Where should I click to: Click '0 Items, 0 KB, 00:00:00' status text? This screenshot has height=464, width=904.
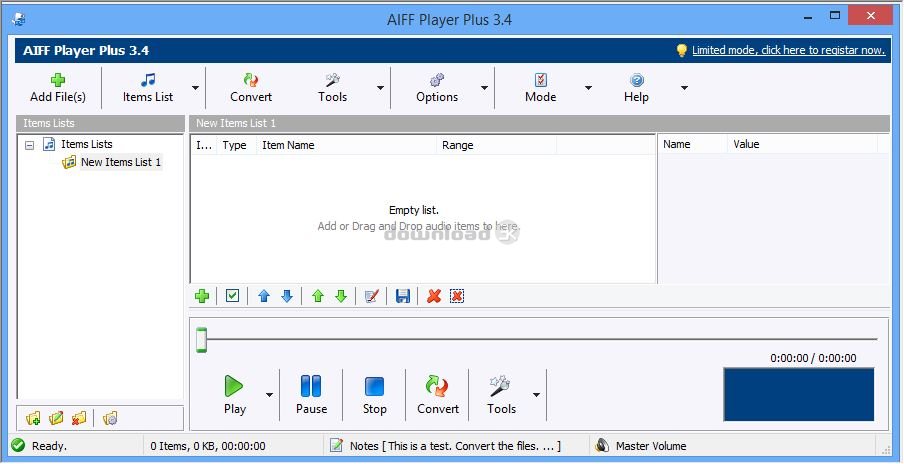point(208,446)
